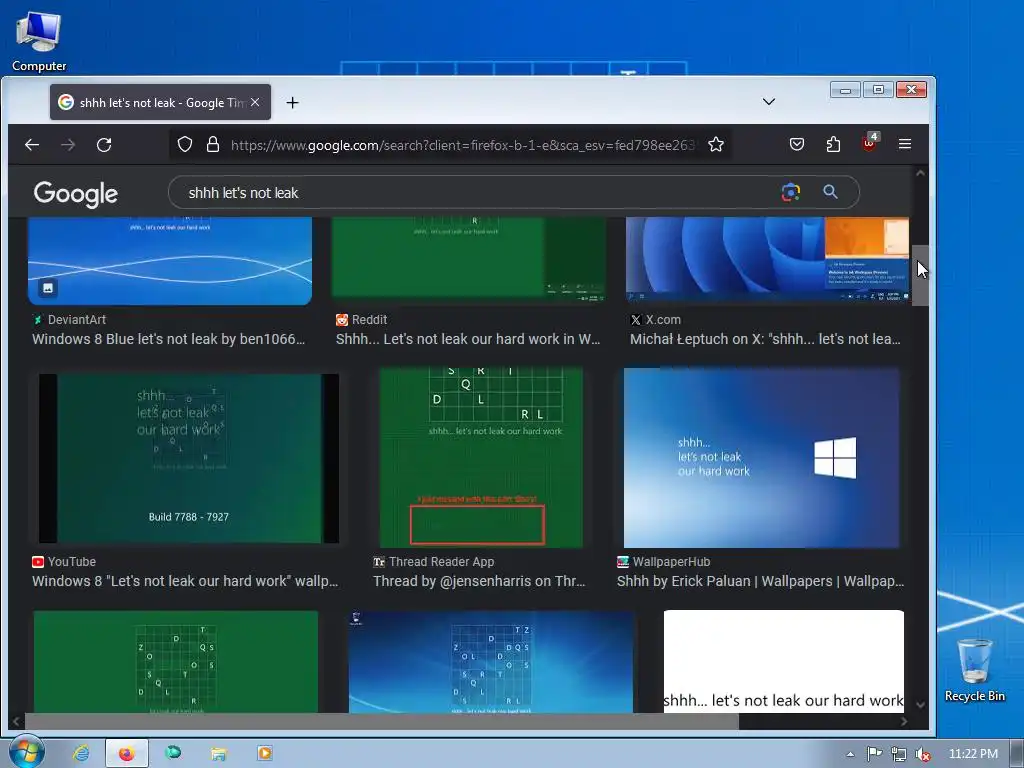Open YouTube 'Let's not leak our hard work' link

185,581
